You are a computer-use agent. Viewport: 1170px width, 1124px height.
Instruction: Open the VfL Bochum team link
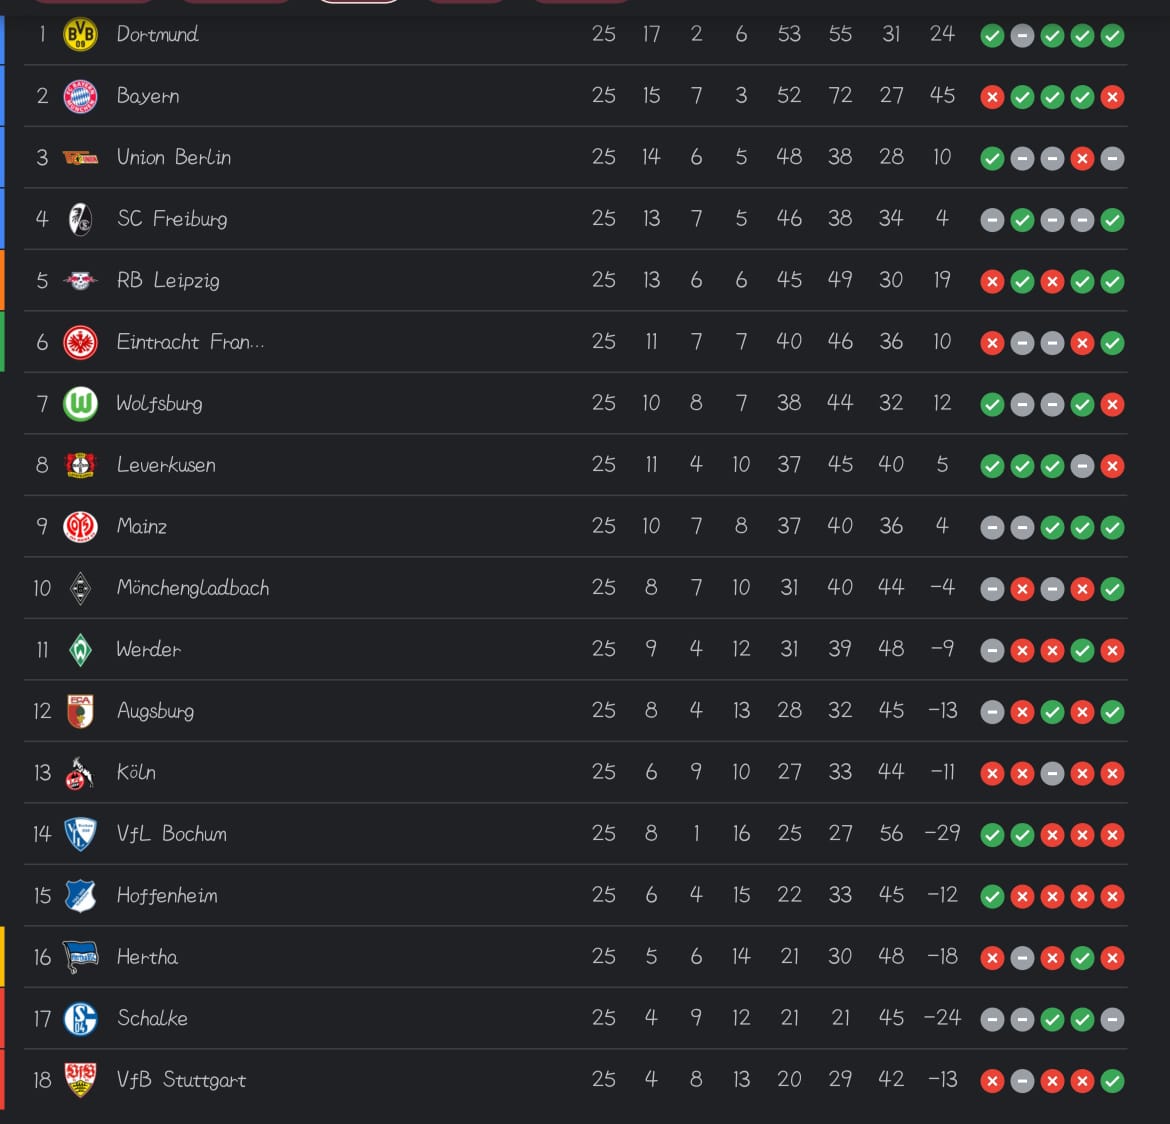pyautogui.click(x=172, y=834)
